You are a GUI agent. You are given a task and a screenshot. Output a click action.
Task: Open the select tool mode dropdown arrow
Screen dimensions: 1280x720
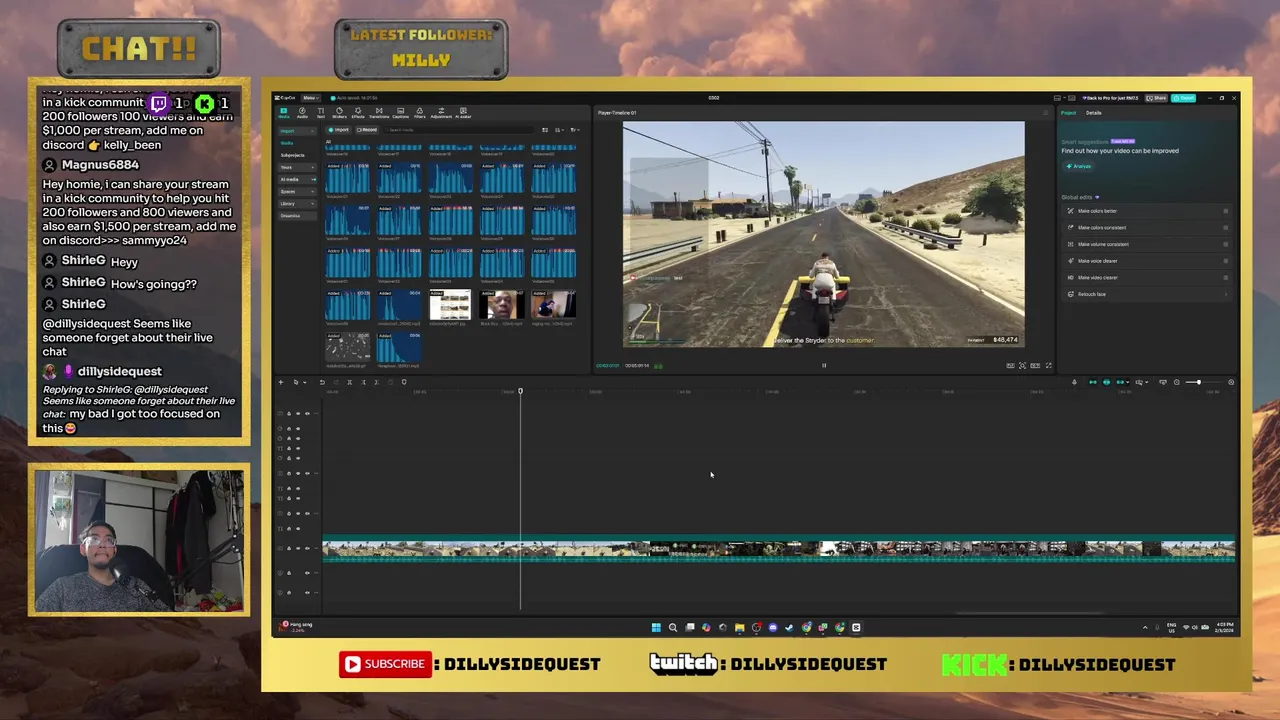coord(305,382)
